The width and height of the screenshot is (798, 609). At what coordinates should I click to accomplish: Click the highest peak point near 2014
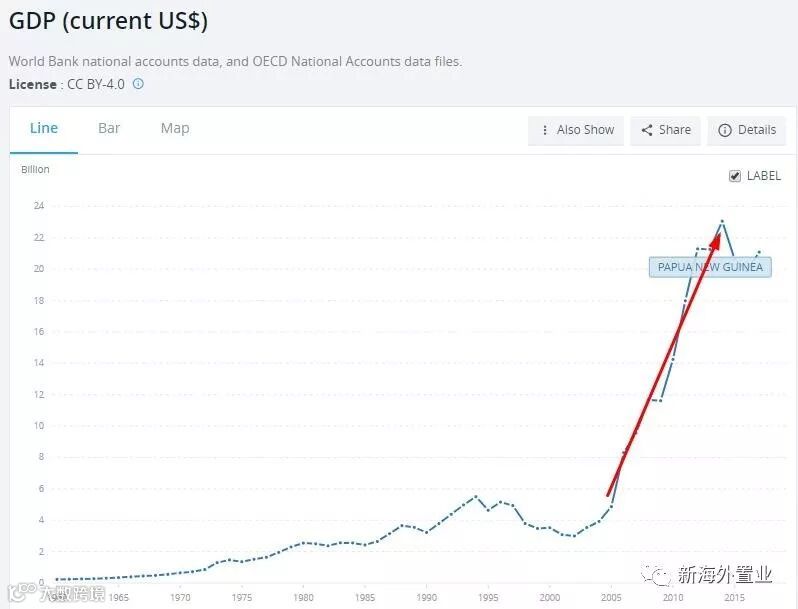(722, 221)
